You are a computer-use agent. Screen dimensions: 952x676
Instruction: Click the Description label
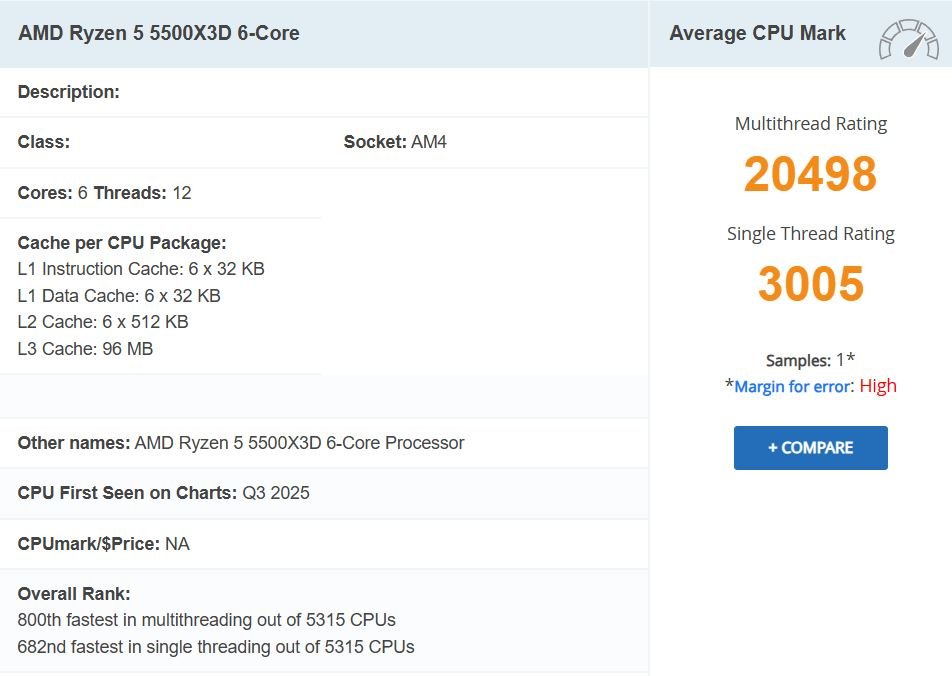[69, 92]
